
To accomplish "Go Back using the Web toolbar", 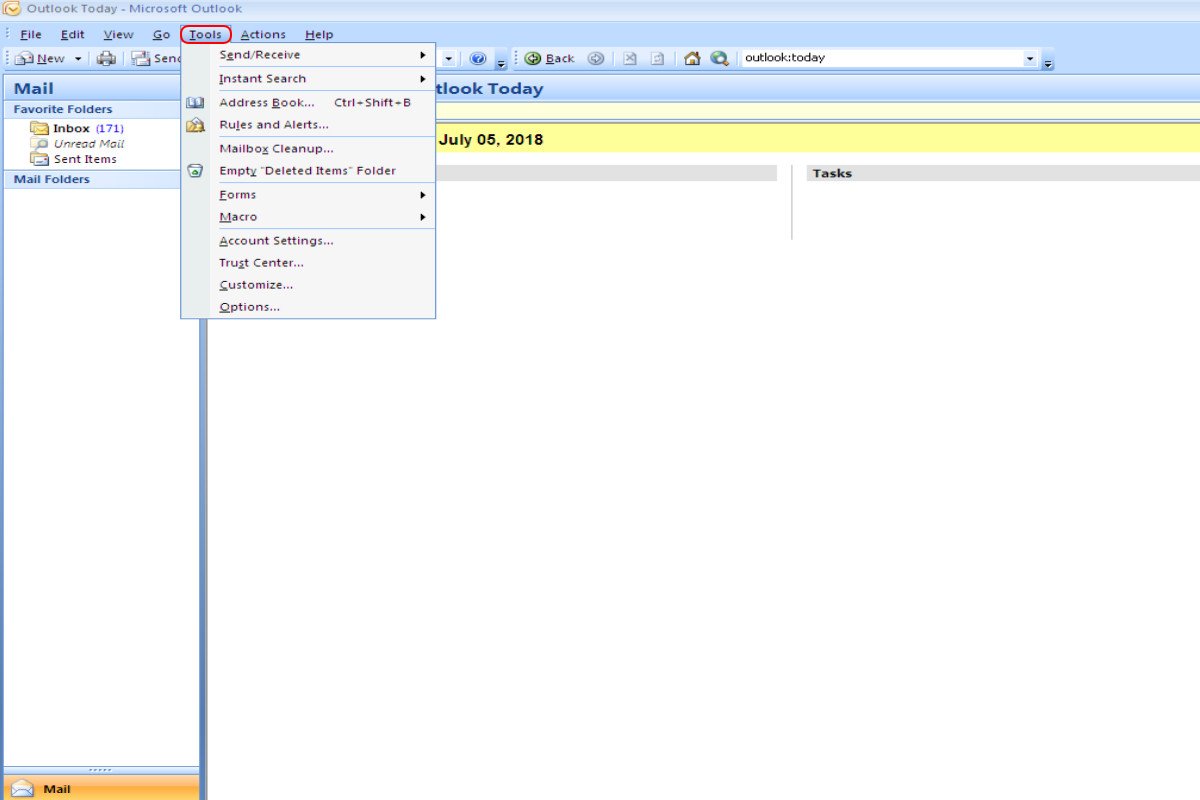I will [x=550, y=59].
